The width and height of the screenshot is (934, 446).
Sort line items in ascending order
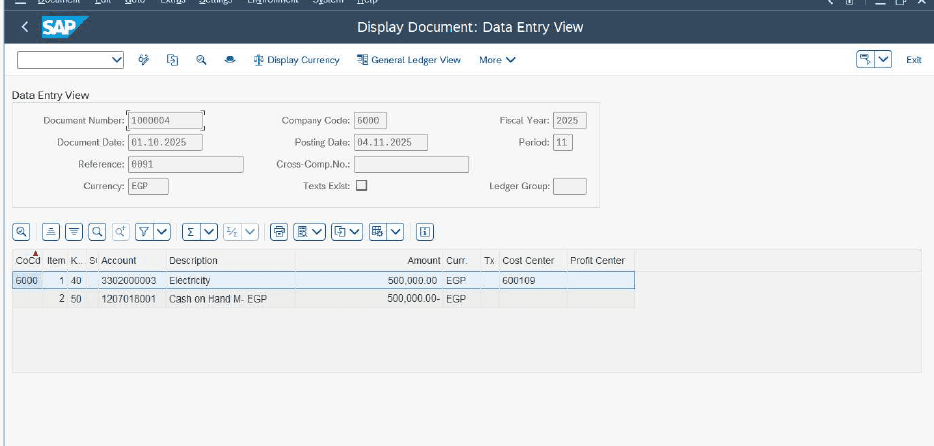[51, 232]
